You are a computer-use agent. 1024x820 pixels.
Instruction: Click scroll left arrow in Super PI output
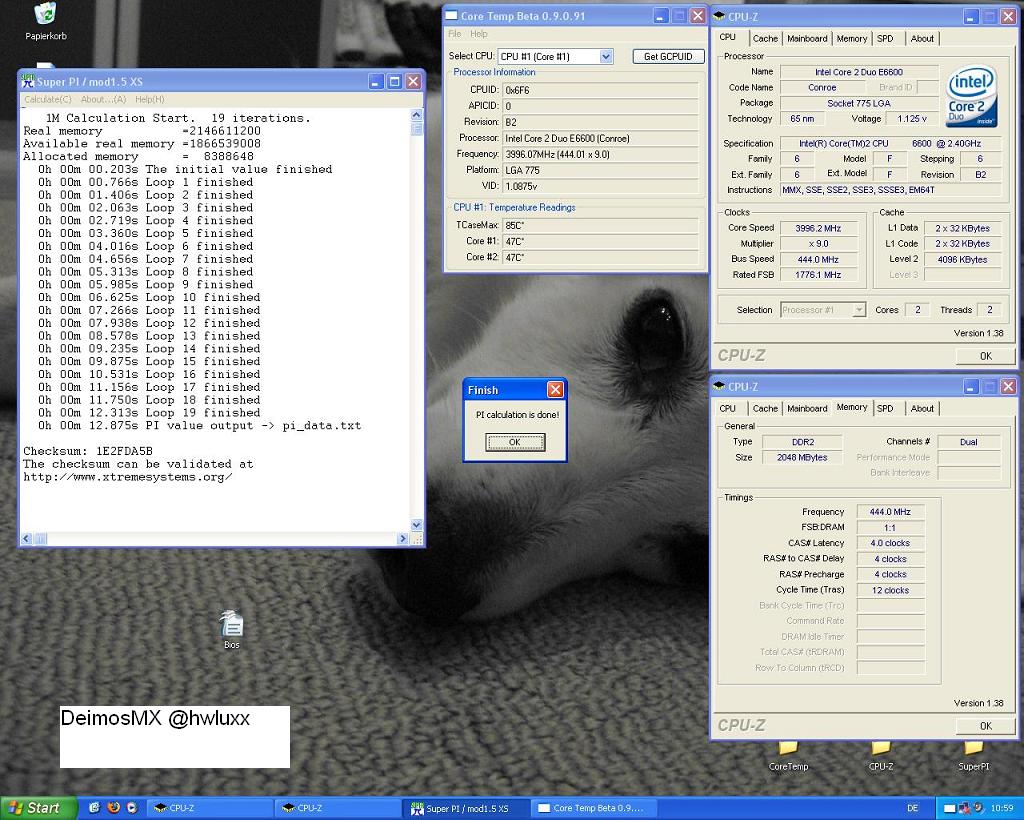click(27, 539)
